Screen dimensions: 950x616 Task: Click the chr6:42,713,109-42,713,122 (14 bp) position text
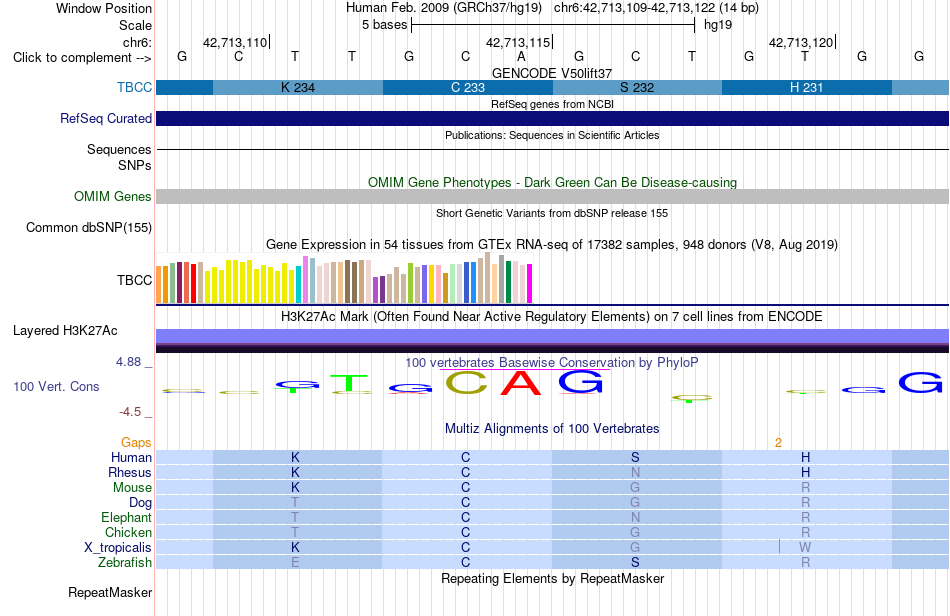click(656, 8)
